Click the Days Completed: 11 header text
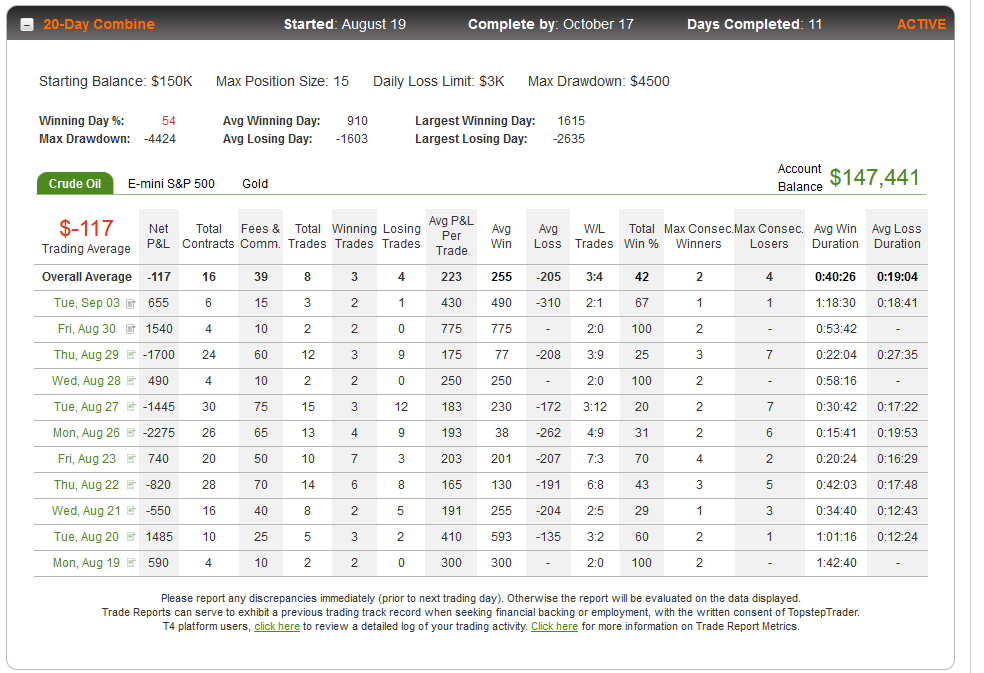 point(754,24)
